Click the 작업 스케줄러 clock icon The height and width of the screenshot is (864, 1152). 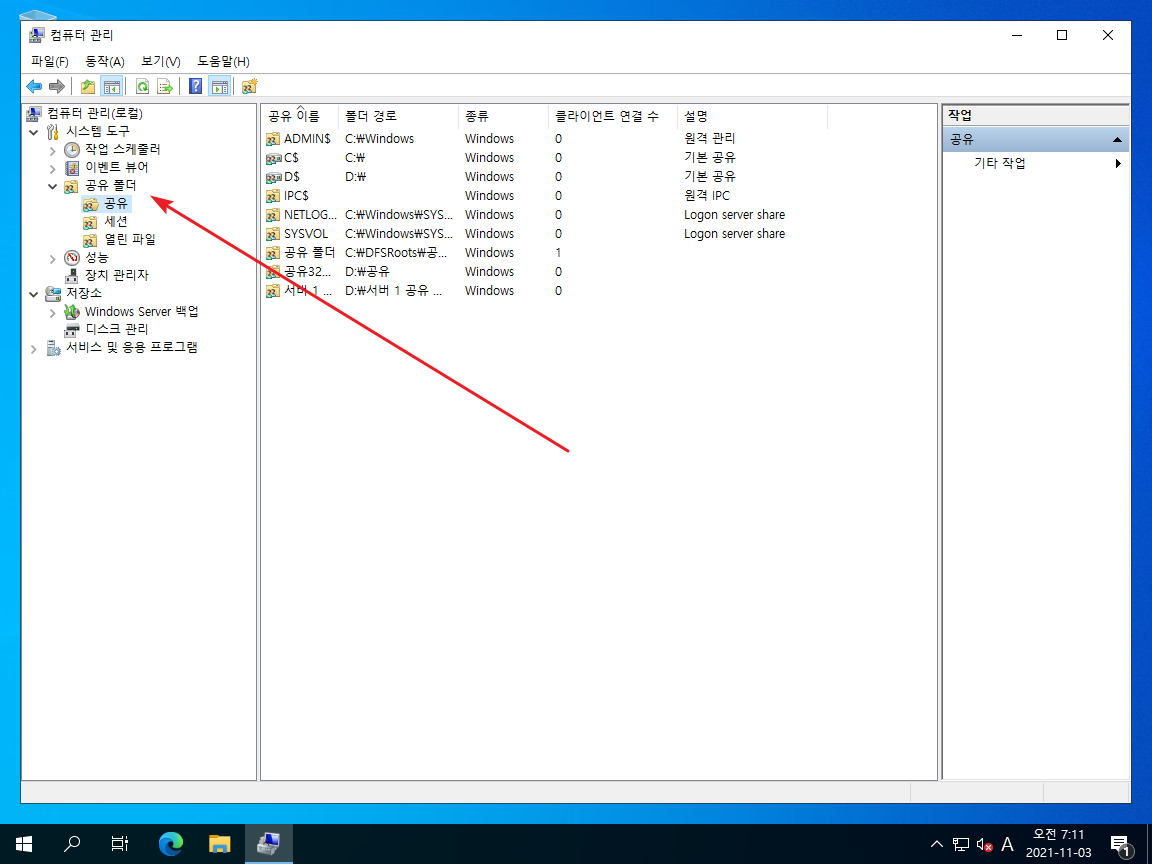coord(71,149)
